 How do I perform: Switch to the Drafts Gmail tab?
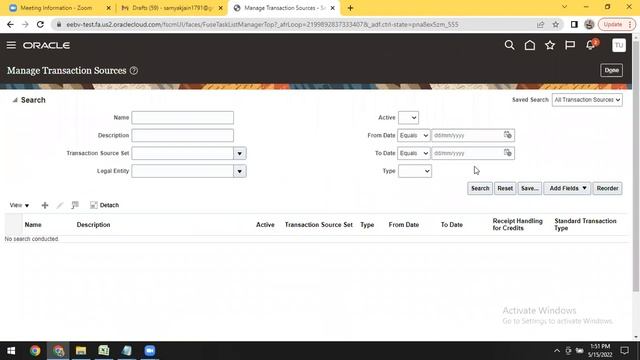pyautogui.click(x=172, y=8)
